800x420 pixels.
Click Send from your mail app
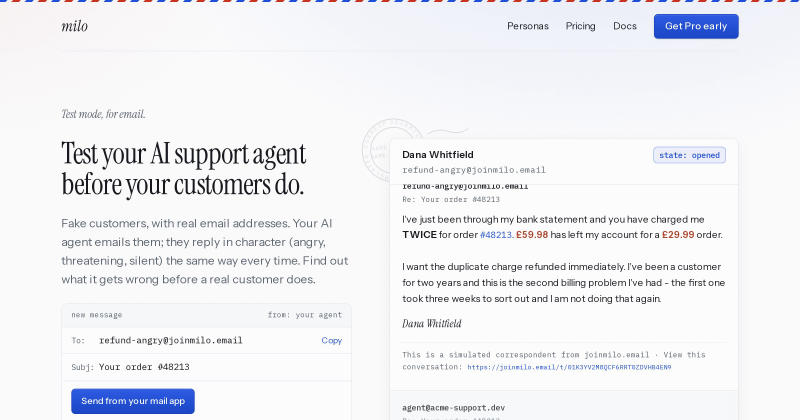pyautogui.click(x=133, y=401)
